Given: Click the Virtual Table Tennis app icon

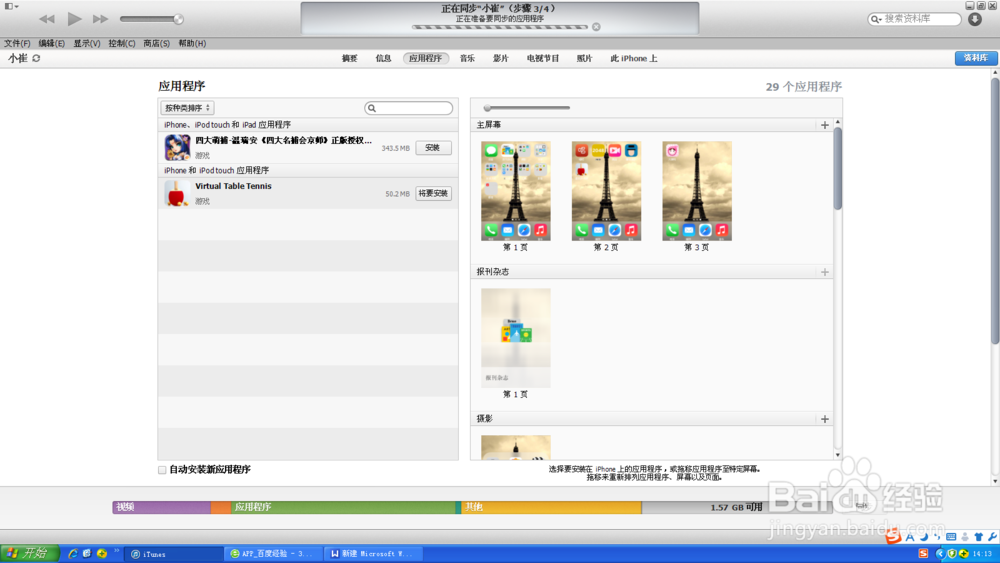Looking at the screenshot, I should coord(177,193).
